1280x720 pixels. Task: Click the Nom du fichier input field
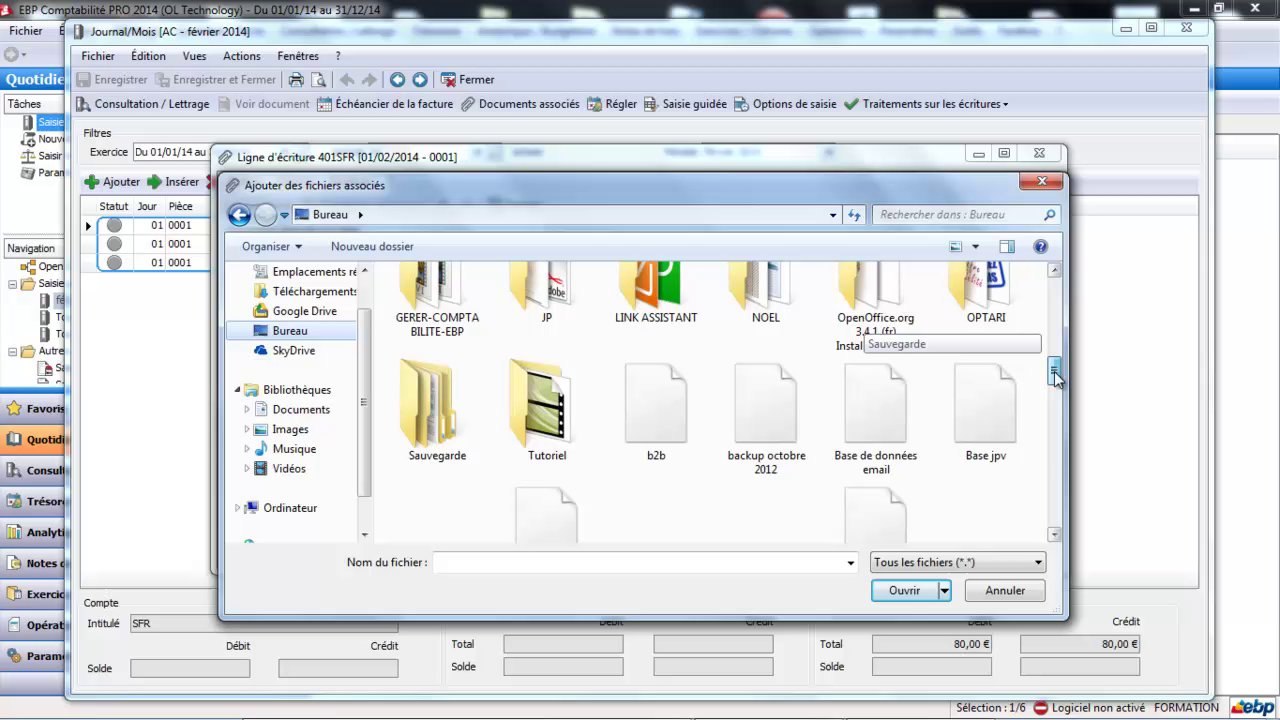click(645, 563)
